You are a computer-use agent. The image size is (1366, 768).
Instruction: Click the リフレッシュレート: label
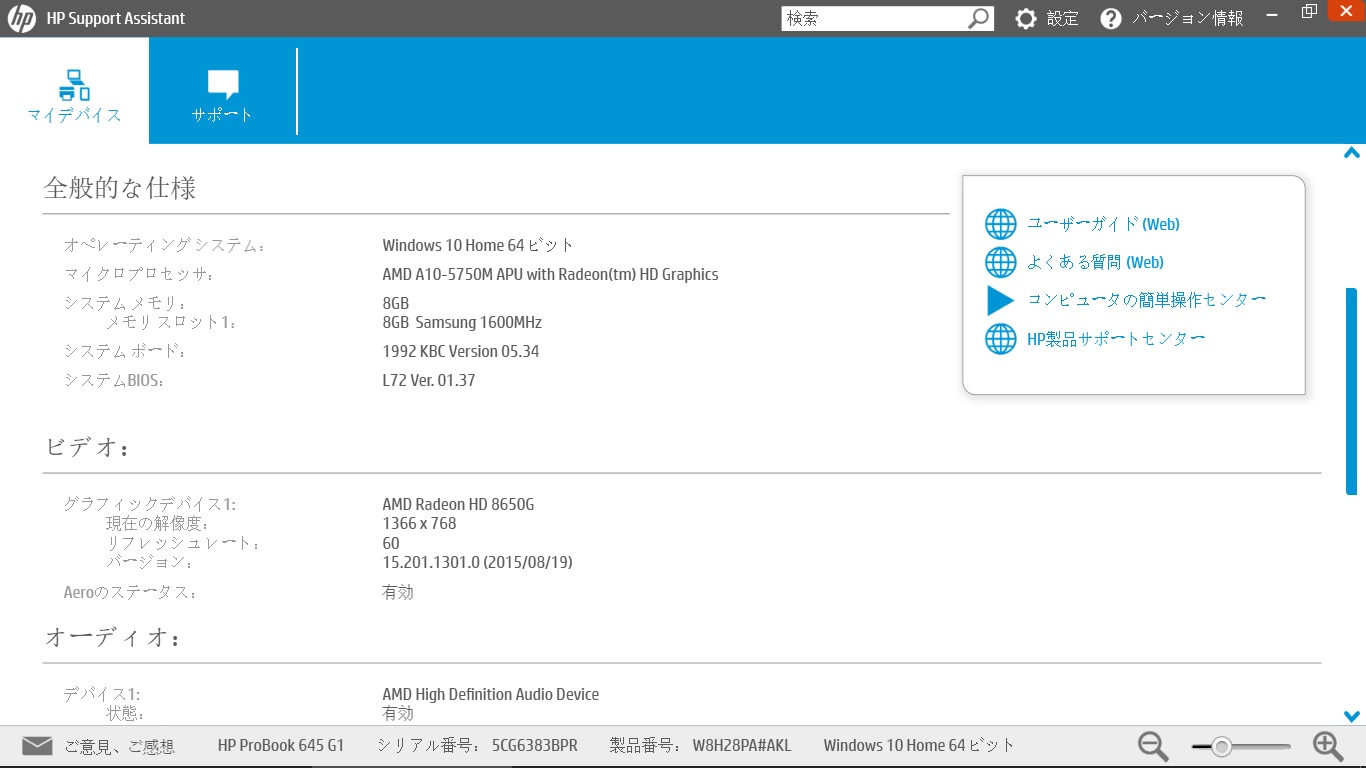tap(183, 543)
